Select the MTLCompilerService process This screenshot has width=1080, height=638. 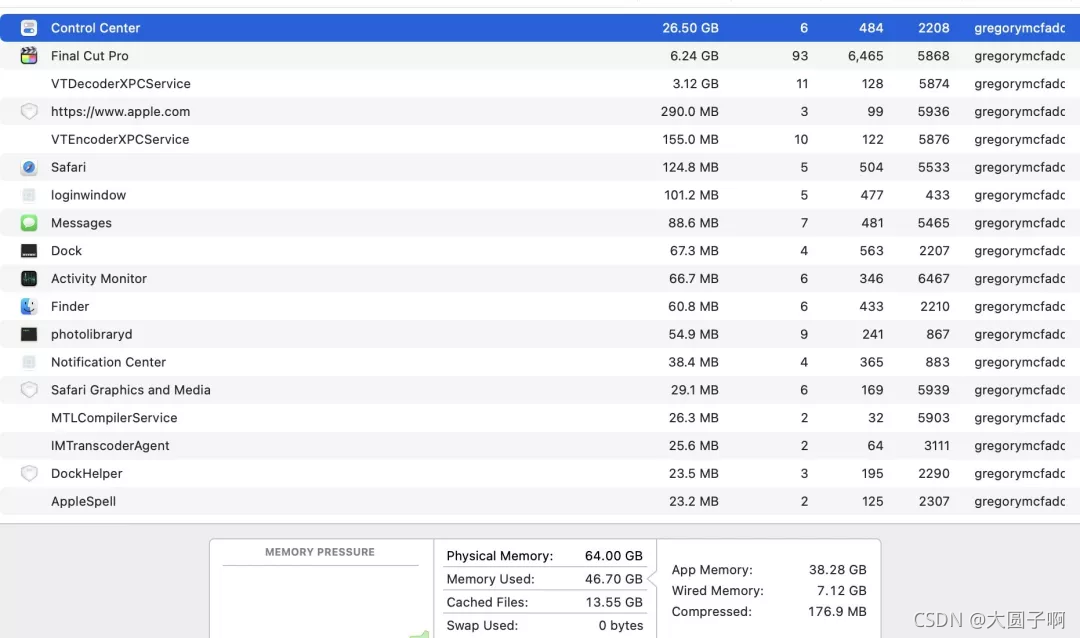[x=114, y=418]
